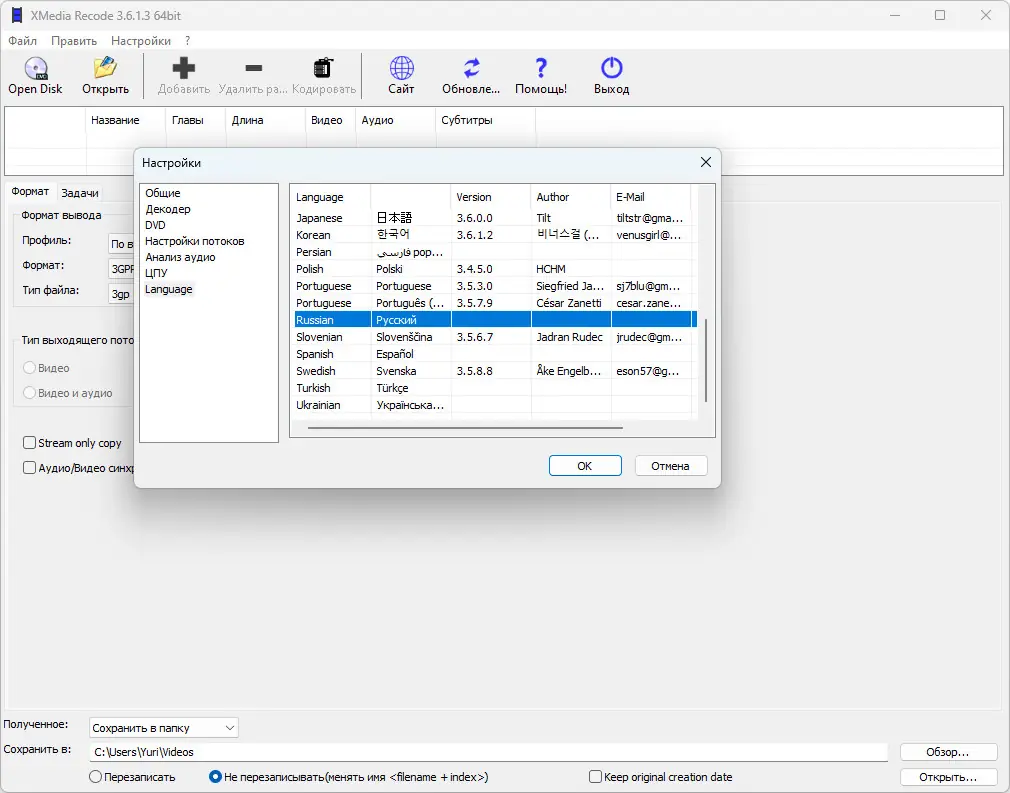Viewport: 1010px width, 793px height.
Task: Select ЦПУ in settings list
Action: click(x=157, y=273)
